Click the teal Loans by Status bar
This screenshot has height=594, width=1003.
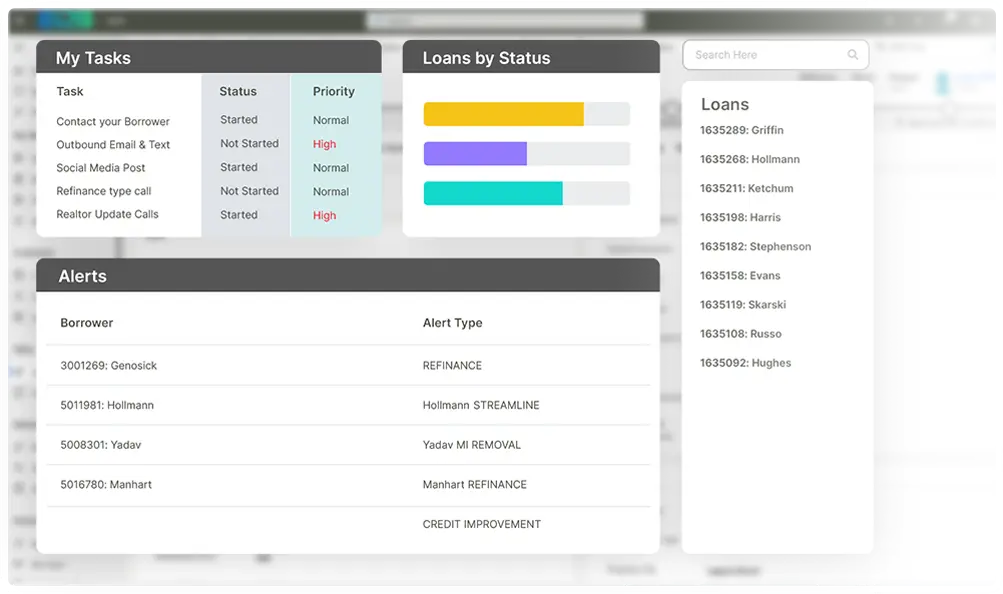tap(493, 193)
